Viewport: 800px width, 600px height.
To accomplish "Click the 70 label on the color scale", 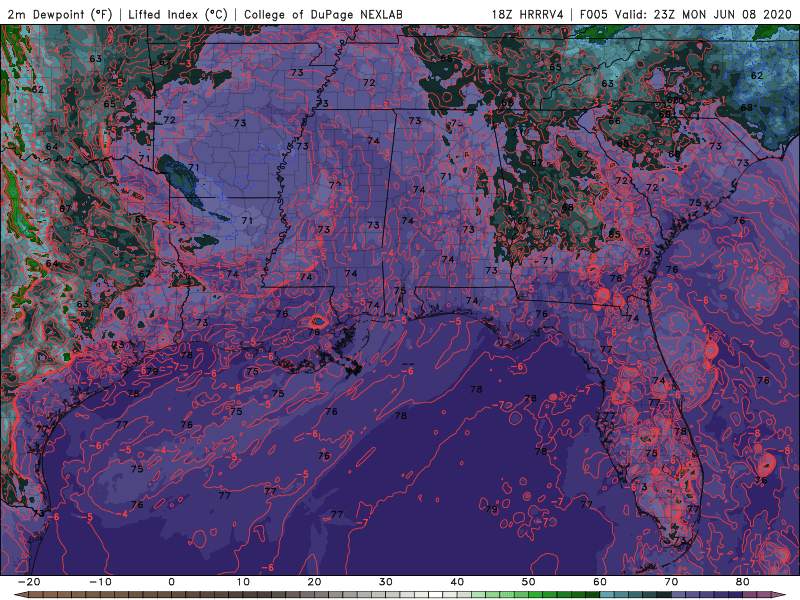I will pos(671,582).
